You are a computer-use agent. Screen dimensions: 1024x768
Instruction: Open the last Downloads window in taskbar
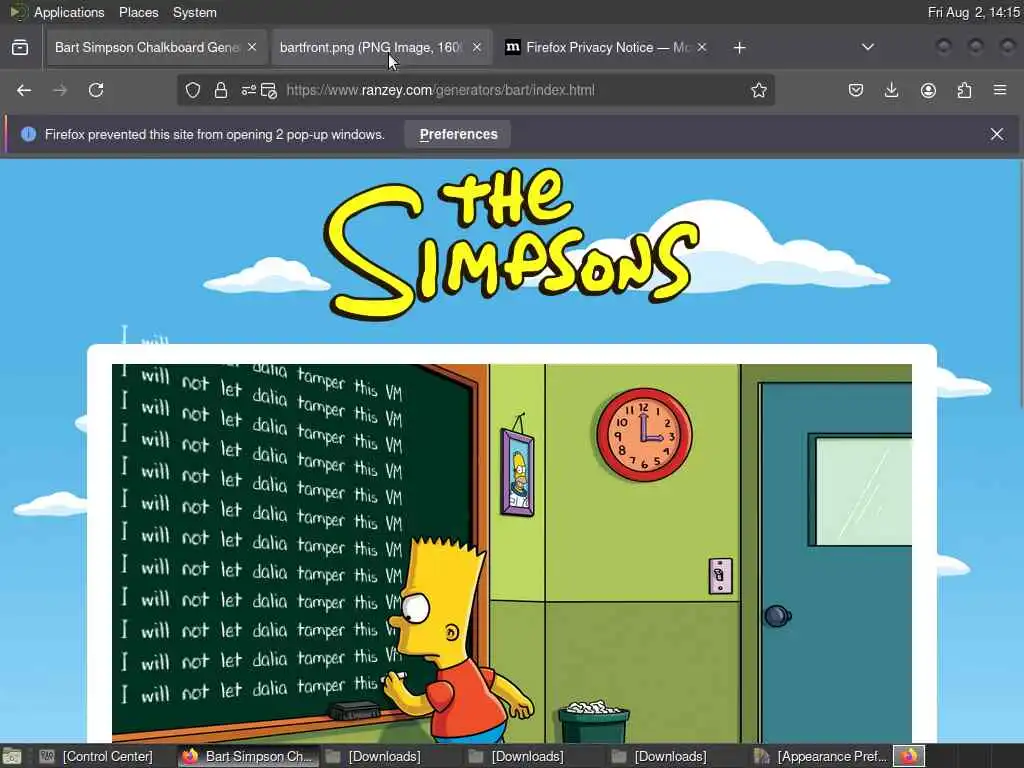click(660, 756)
